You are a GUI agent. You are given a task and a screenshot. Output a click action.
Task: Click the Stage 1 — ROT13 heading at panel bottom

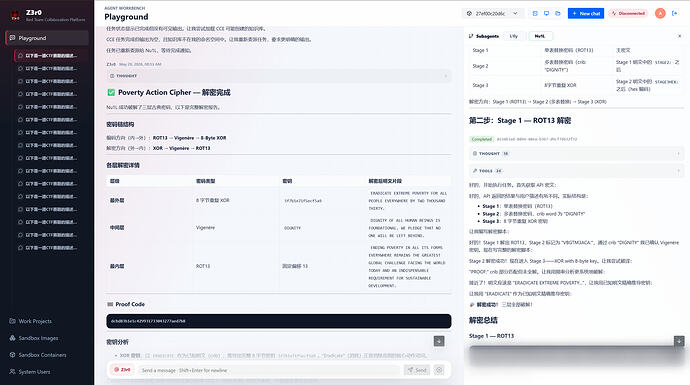(x=491, y=336)
